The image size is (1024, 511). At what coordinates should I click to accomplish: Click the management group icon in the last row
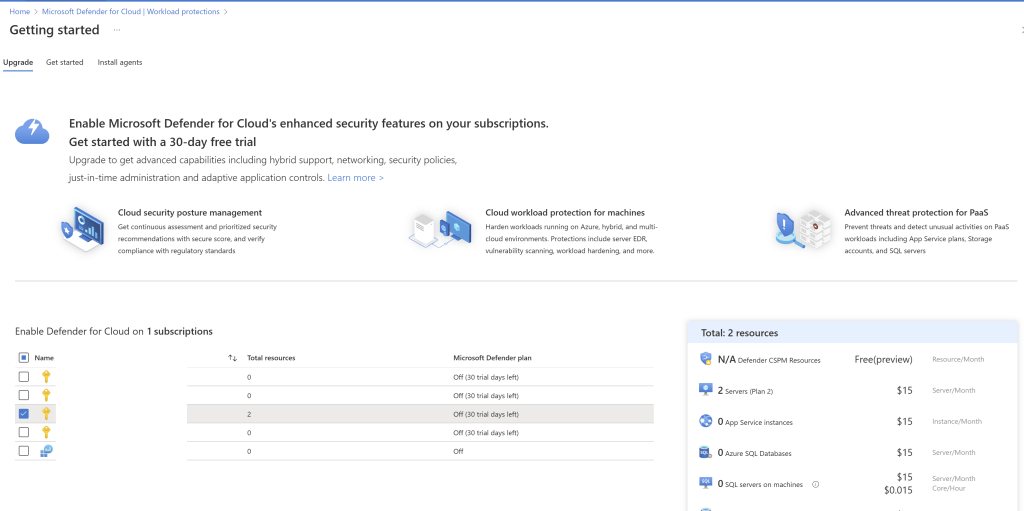coord(46,451)
